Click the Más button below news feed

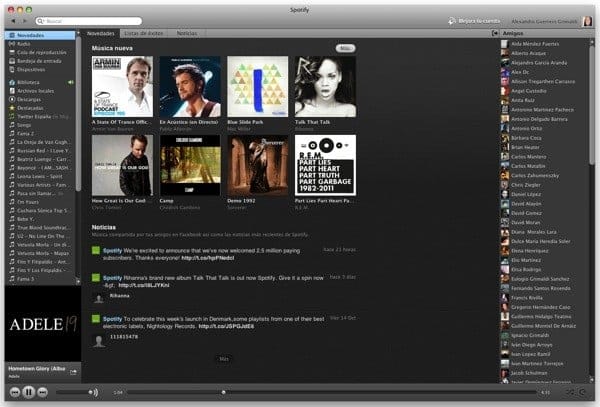pyautogui.click(x=224, y=359)
